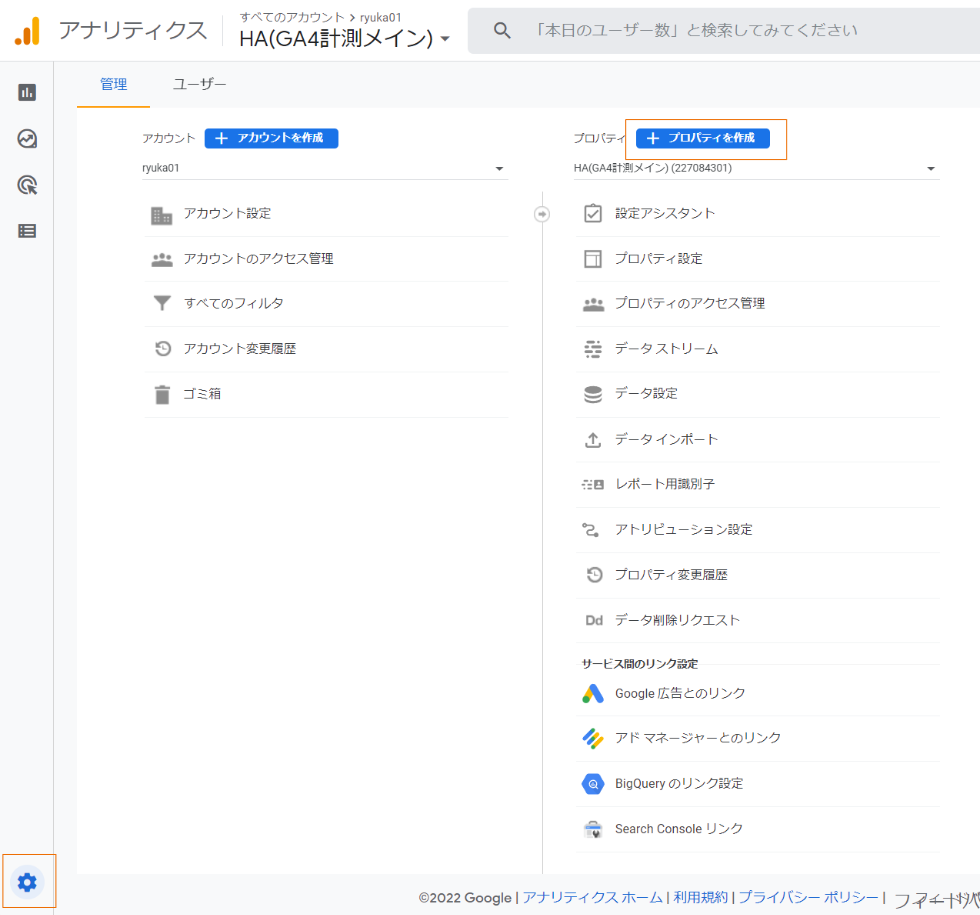980x915 pixels.
Task: Click the search input field
Action: 700,31
